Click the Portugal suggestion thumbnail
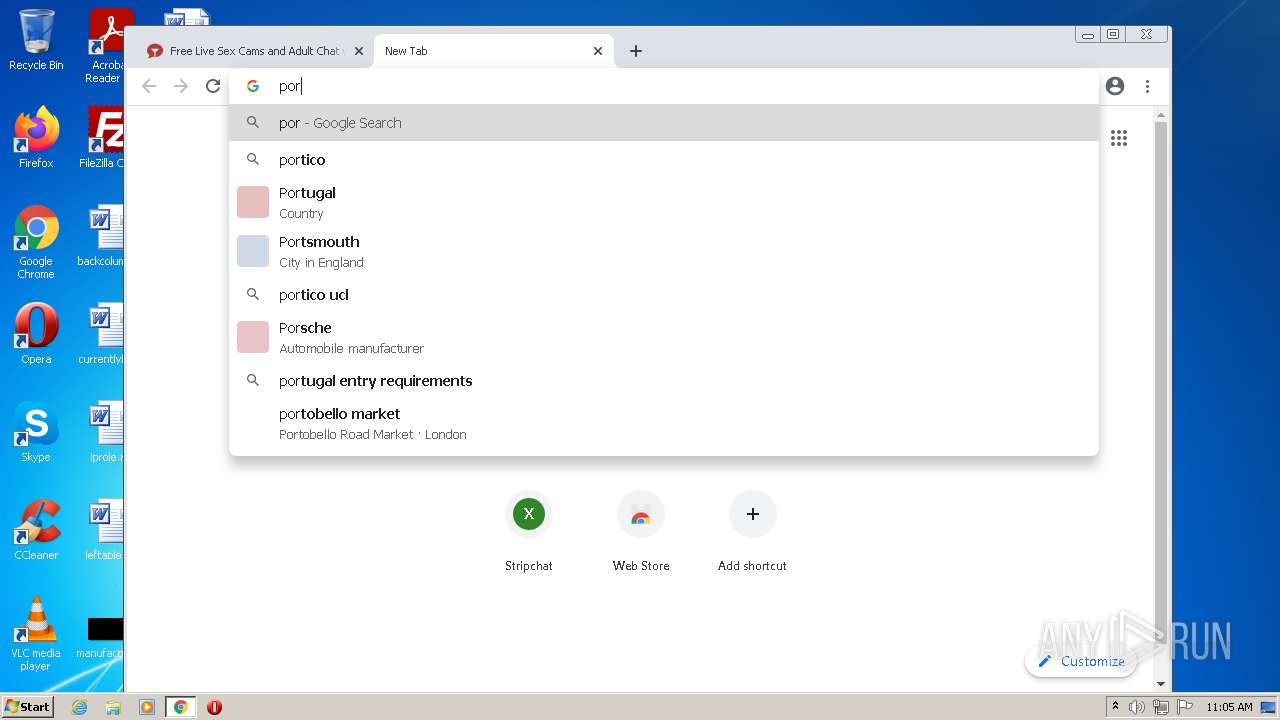This screenshot has height=720, width=1280. point(253,202)
